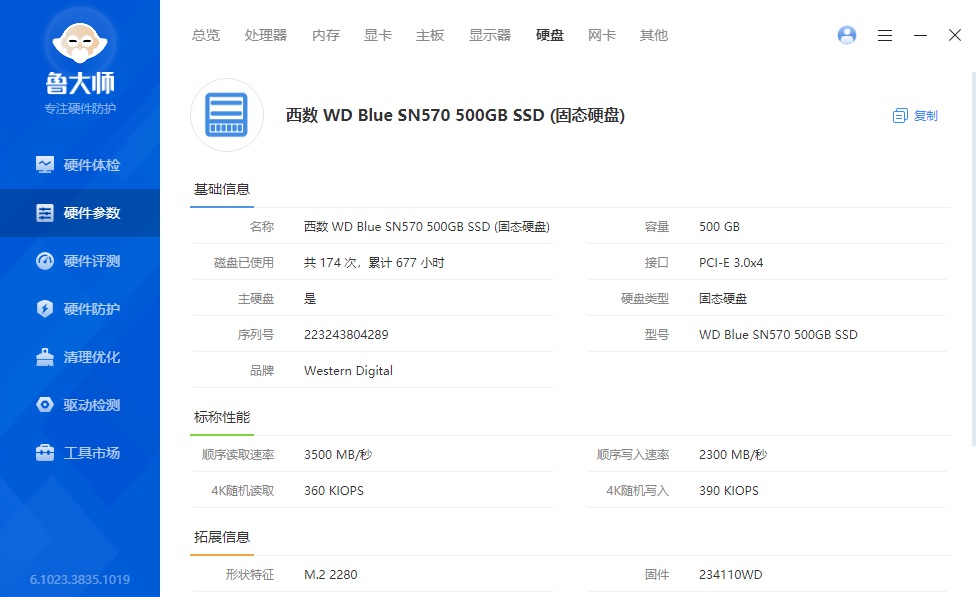The width and height of the screenshot is (978, 597).
Task: Switch to the 总览 tab
Action: 206,36
